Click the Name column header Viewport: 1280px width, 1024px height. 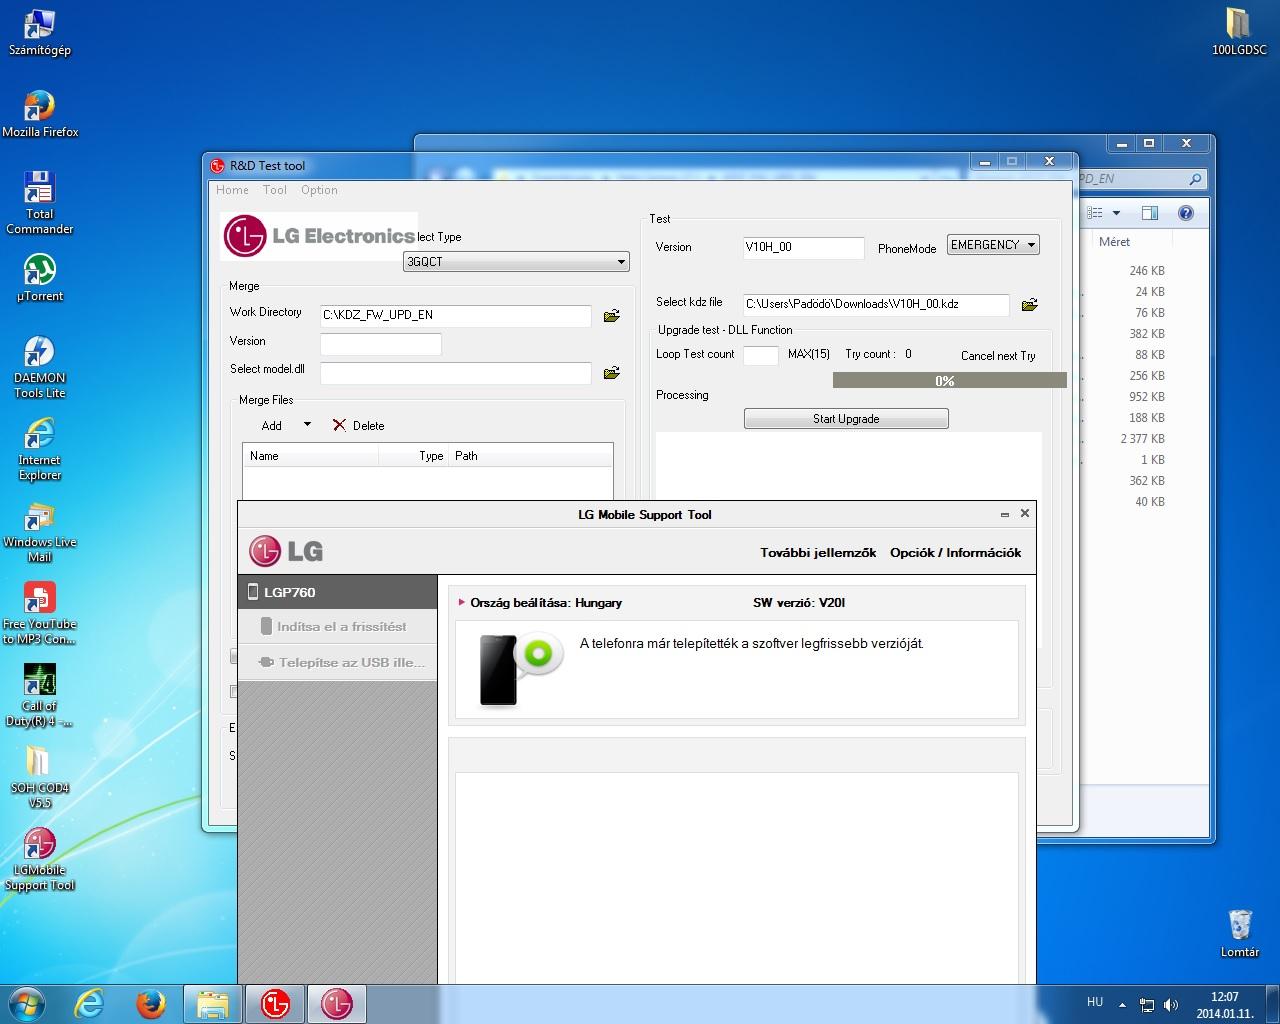point(311,456)
